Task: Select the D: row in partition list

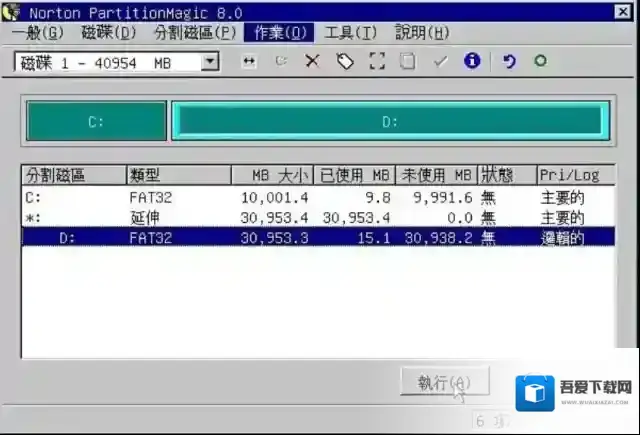Action: click(318, 238)
